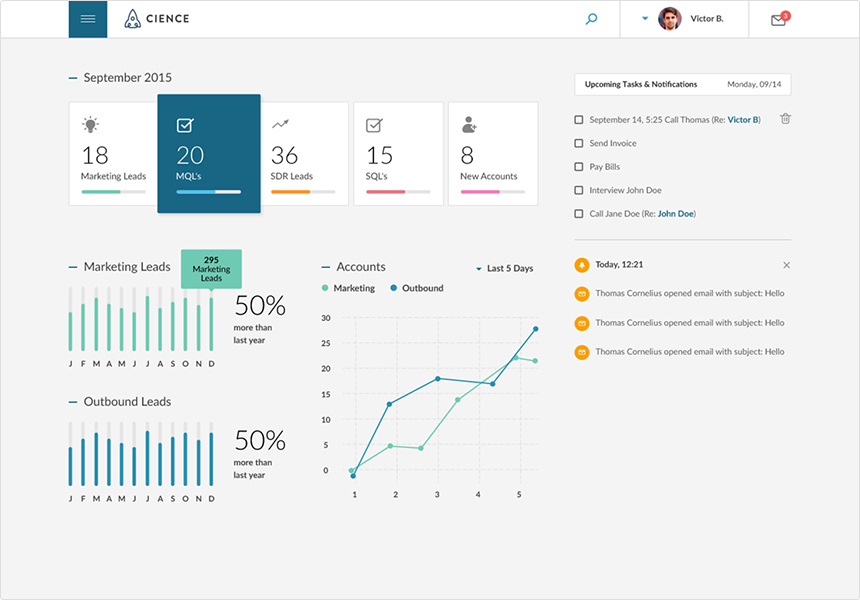The height and width of the screenshot is (600, 860).
Task: Open the user dropdown arrow beside the avatar
Action: pos(645,19)
